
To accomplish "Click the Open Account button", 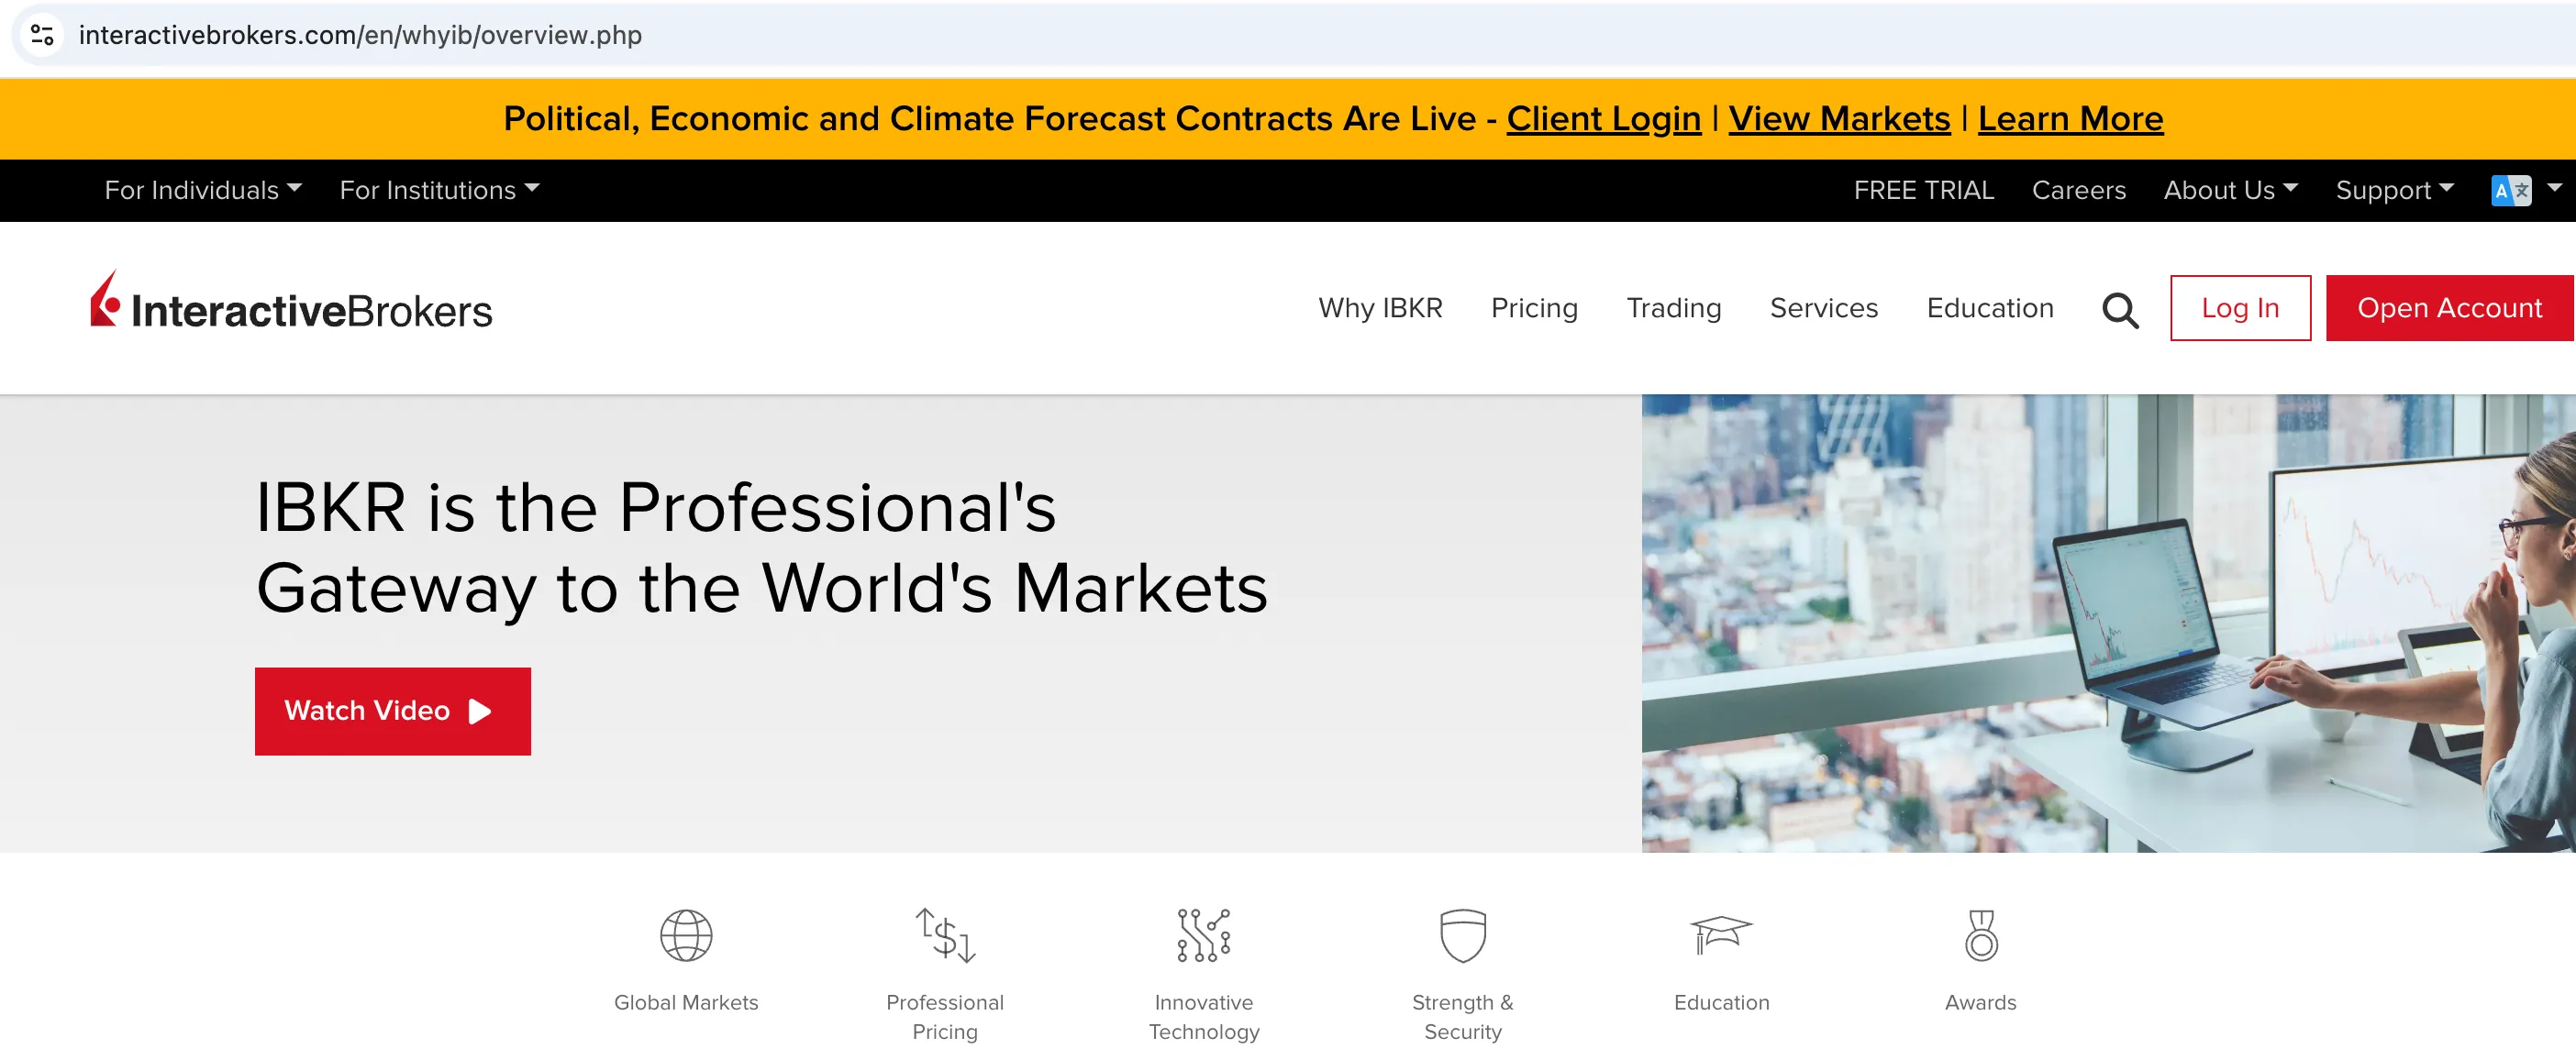I will [x=2449, y=308].
